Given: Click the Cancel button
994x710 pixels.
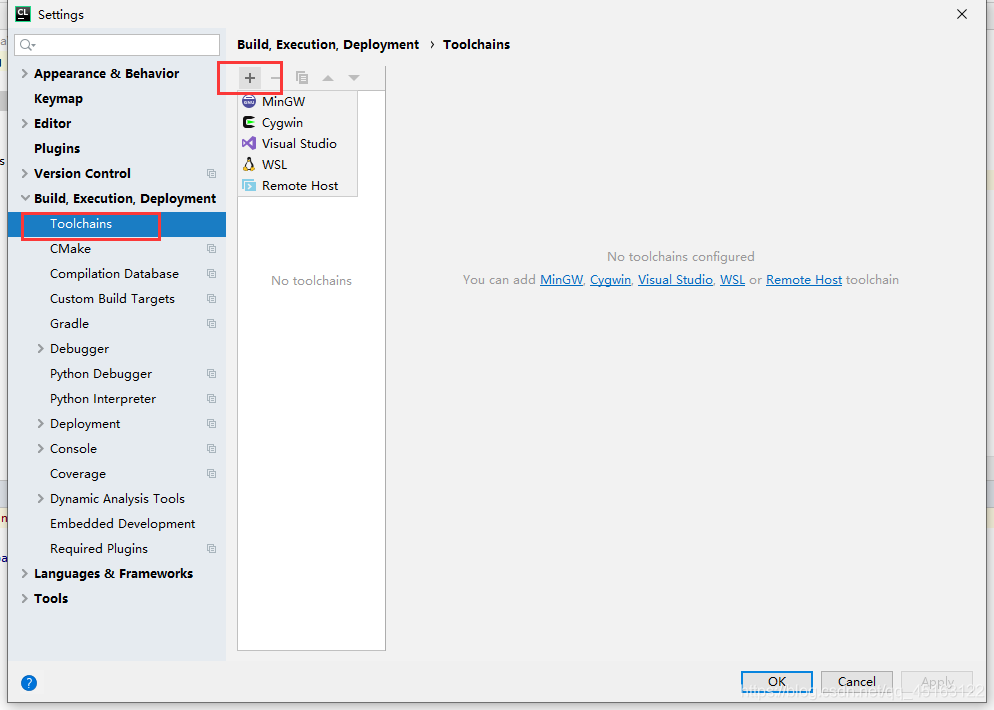Looking at the screenshot, I should (x=856, y=681).
